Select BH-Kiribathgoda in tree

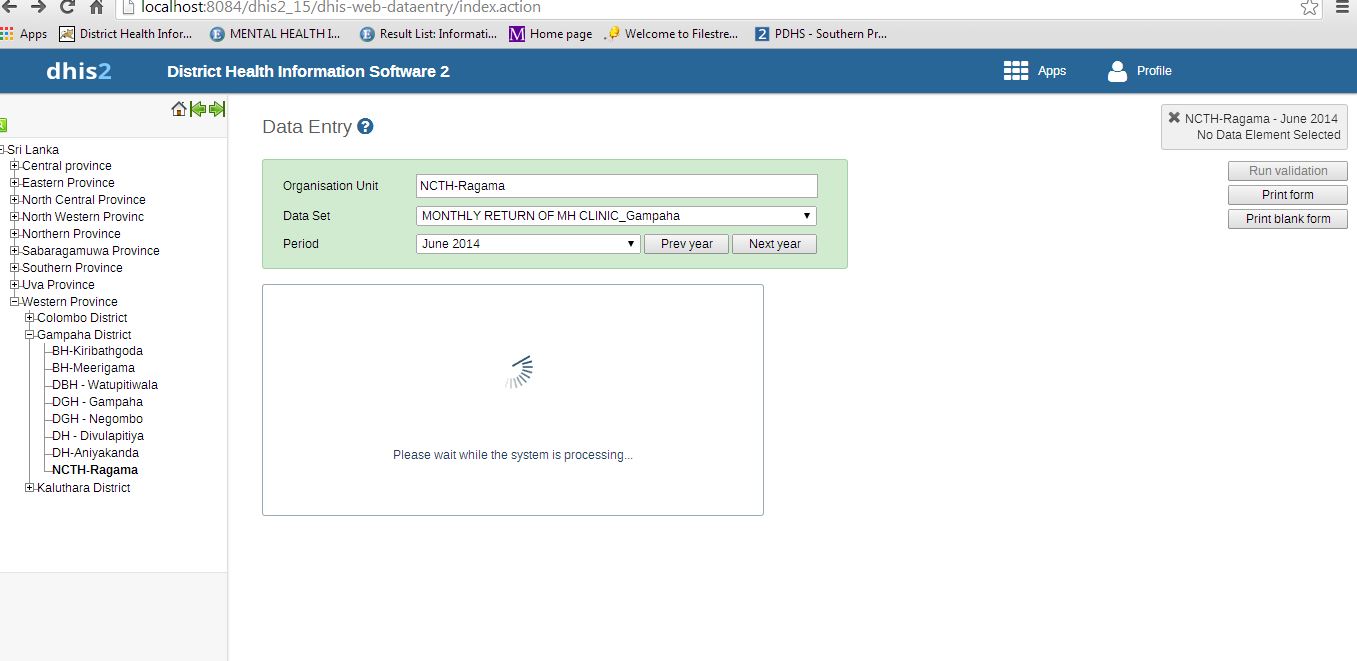click(97, 351)
